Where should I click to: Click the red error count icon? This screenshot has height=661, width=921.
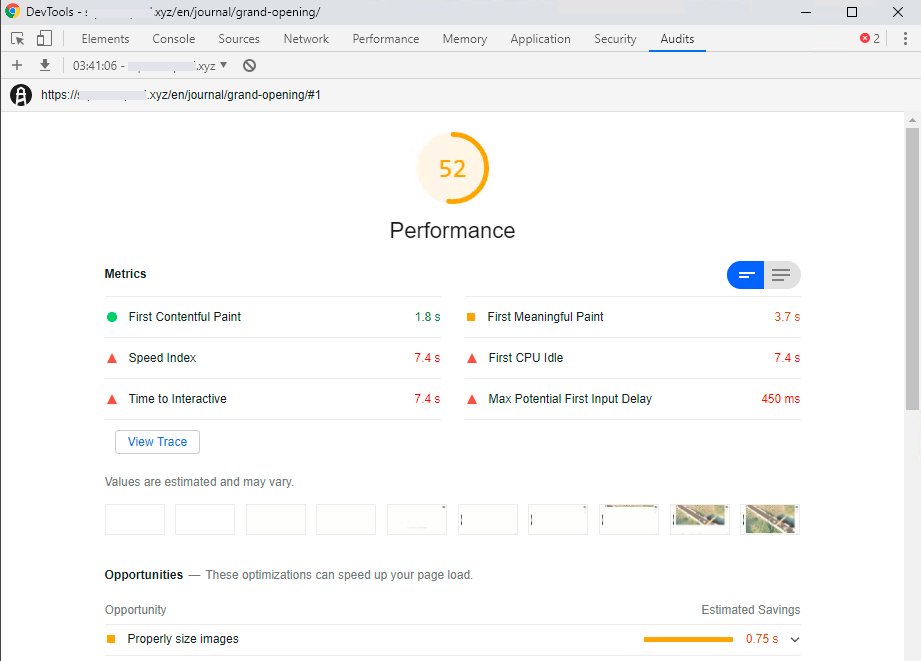870,39
